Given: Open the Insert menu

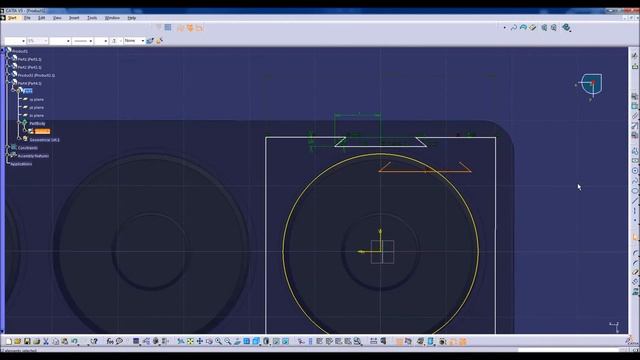Looking at the screenshot, I should [74, 18].
